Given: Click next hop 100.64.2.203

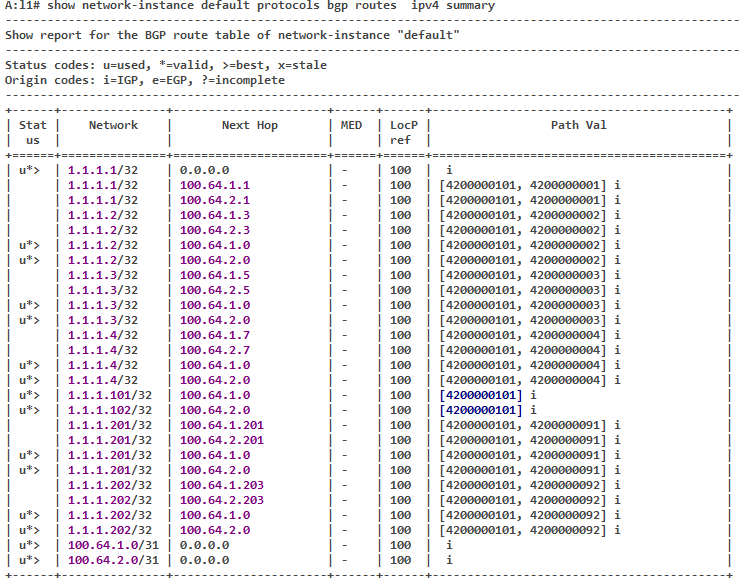Looking at the screenshot, I should tap(222, 500).
